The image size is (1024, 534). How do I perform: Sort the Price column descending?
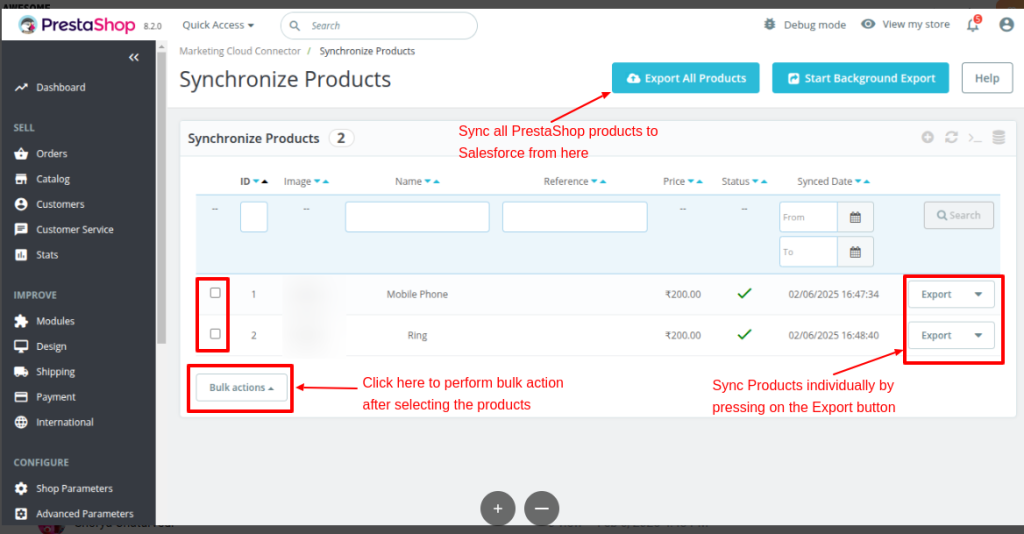(691, 181)
